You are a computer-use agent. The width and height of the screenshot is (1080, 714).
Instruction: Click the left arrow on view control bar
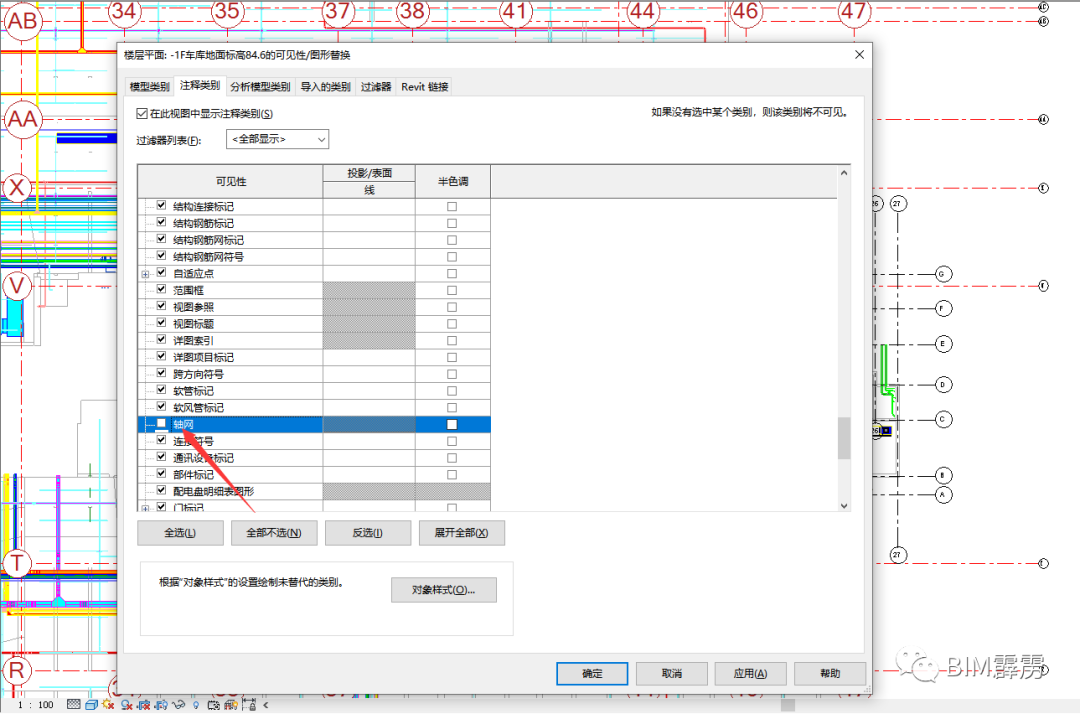pyautogui.click(x=266, y=705)
